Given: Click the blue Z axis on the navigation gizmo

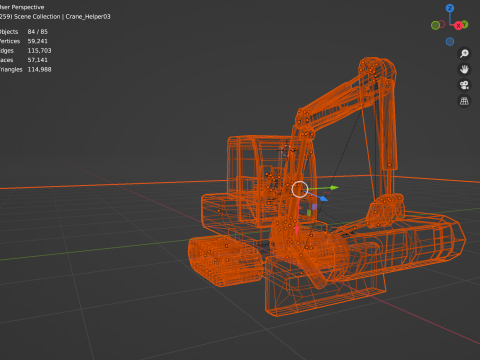Looking at the screenshot, I should (450, 8).
